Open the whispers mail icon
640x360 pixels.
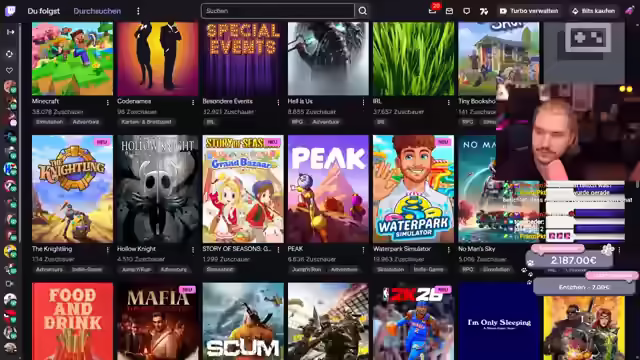click(449, 11)
